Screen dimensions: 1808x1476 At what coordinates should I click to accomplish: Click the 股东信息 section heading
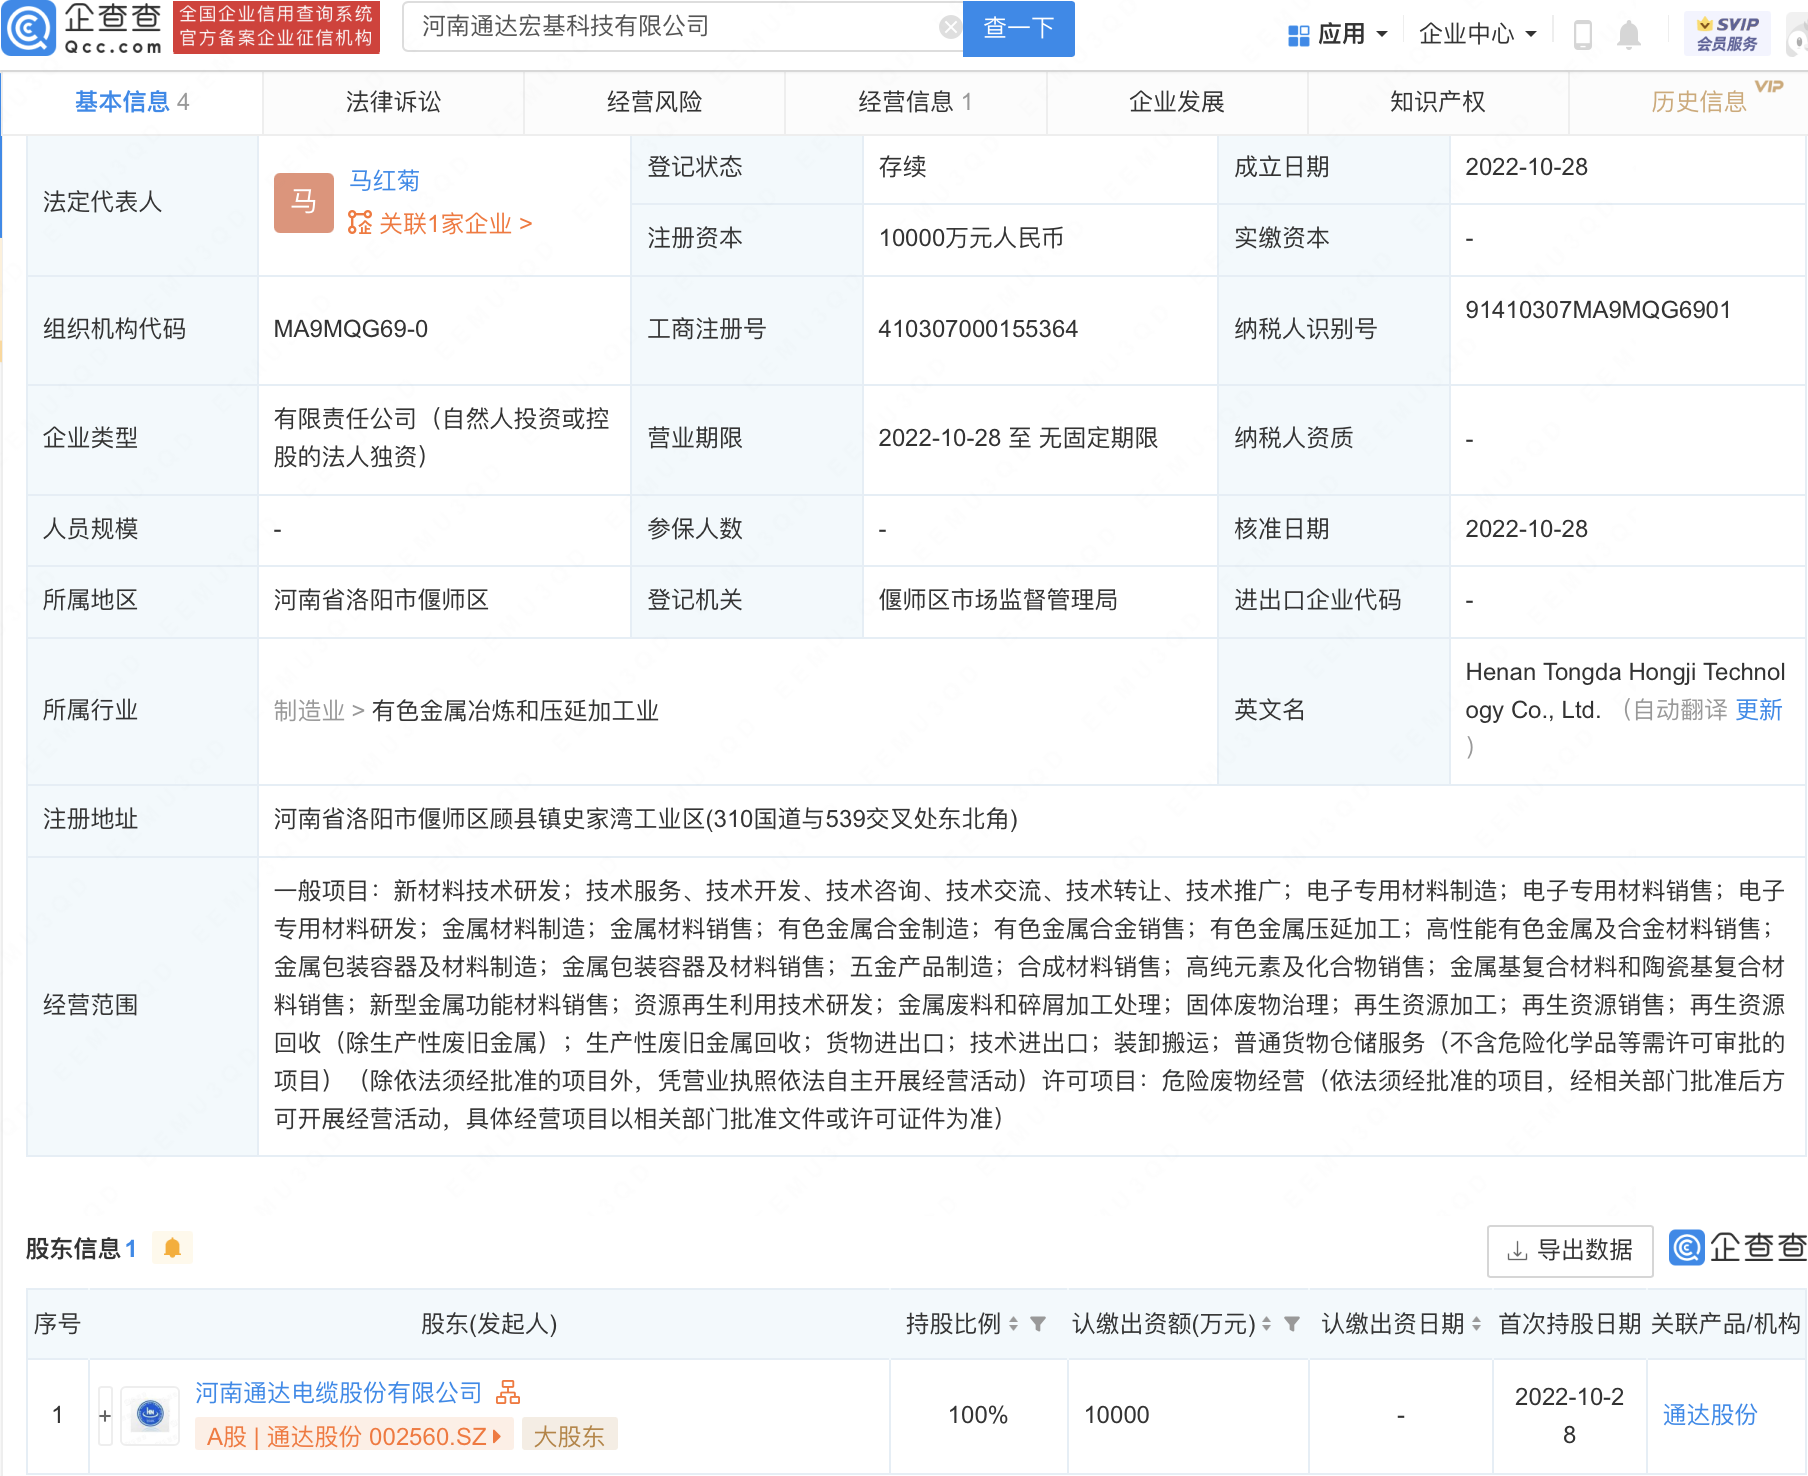click(x=73, y=1248)
